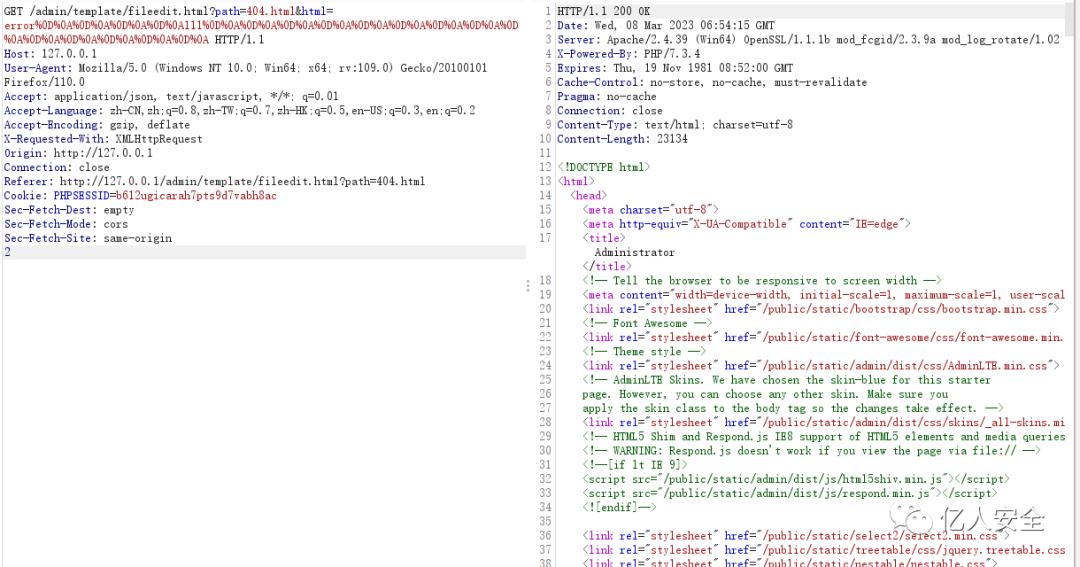Click the <!DOCTYPE html> line in response
This screenshot has height=567, width=1080.
point(603,167)
